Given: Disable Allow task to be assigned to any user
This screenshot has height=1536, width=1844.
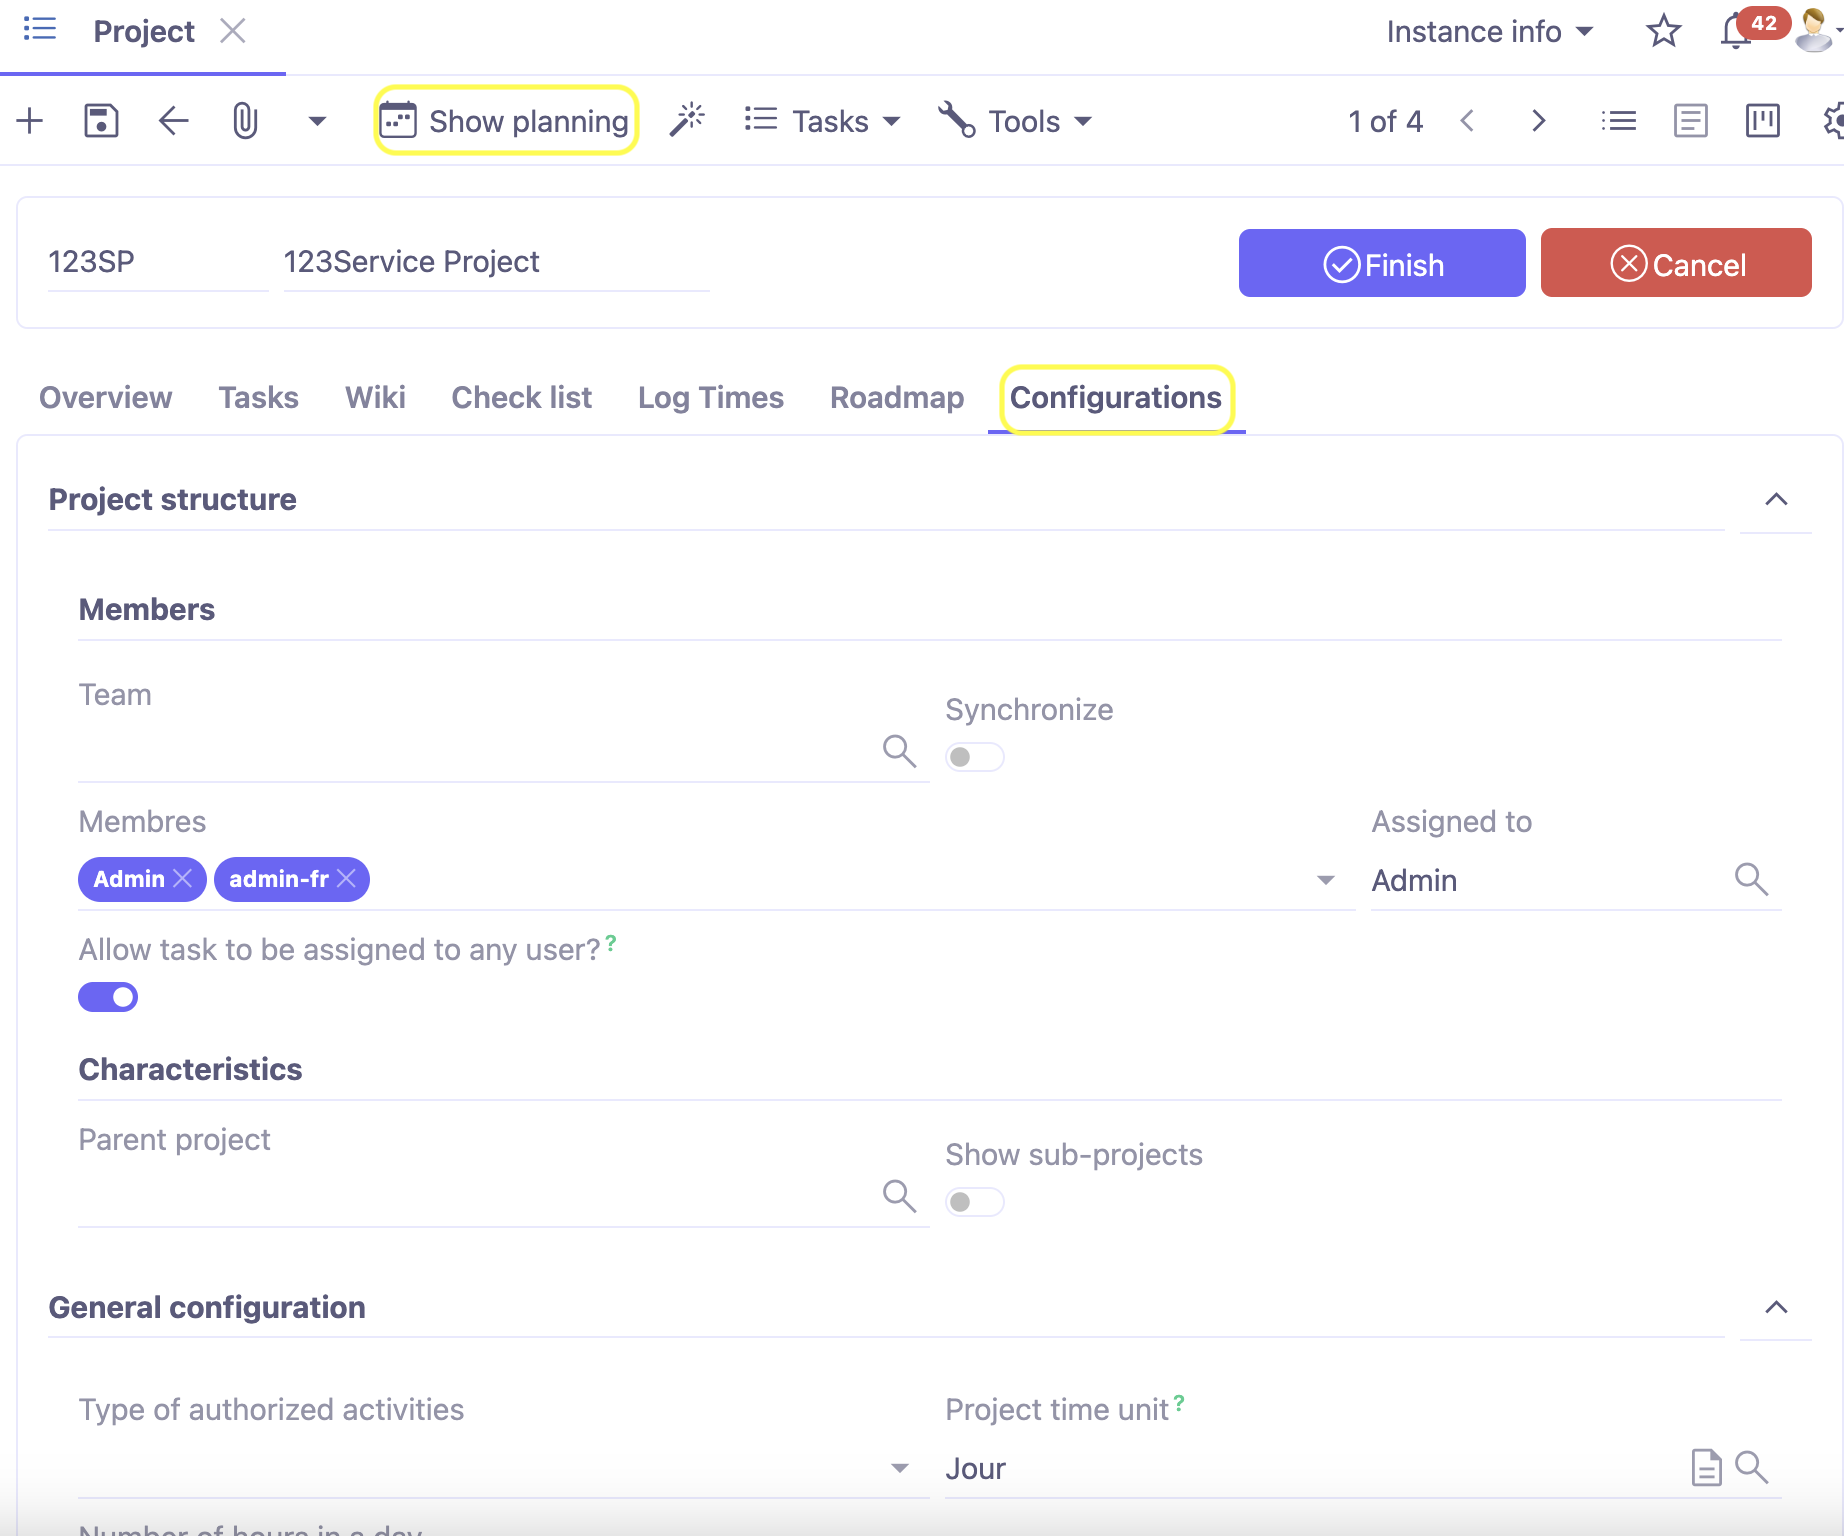Looking at the screenshot, I should (107, 996).
